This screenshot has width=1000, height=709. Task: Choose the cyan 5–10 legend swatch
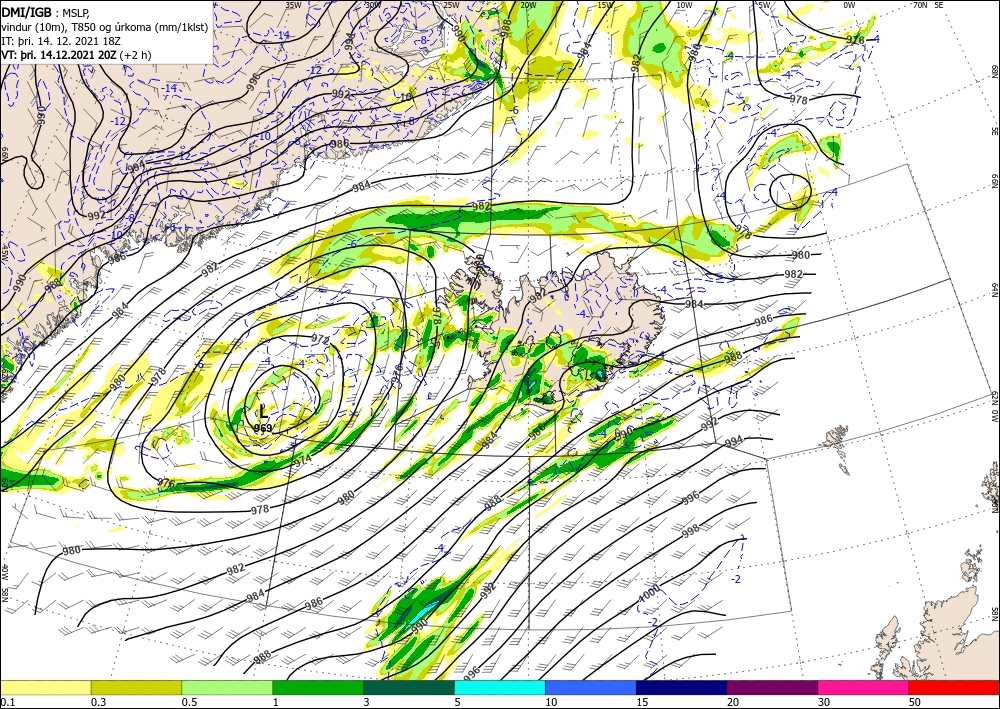tap(500, 687)
